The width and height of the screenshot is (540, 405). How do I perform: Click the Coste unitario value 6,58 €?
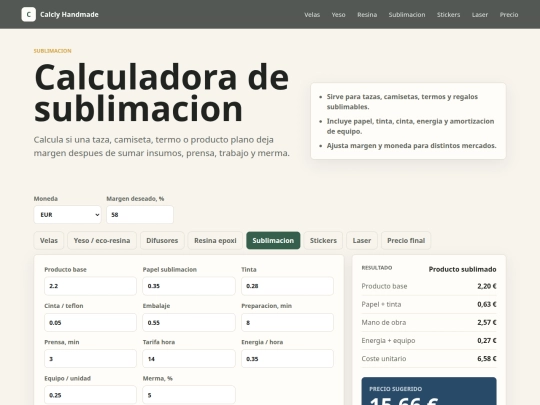click(x=487, y=359)
